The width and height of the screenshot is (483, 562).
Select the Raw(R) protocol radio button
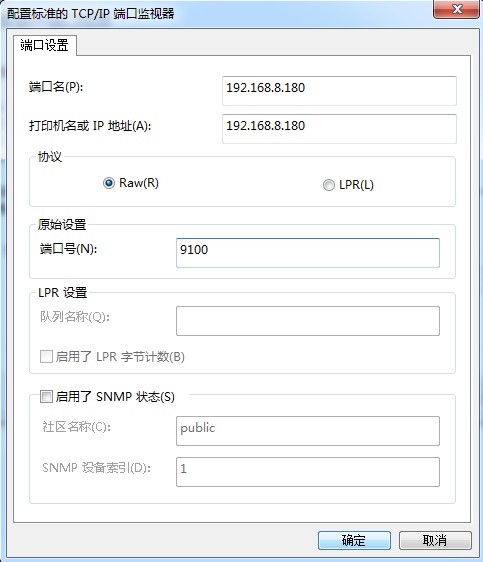[x=109, y=183]
